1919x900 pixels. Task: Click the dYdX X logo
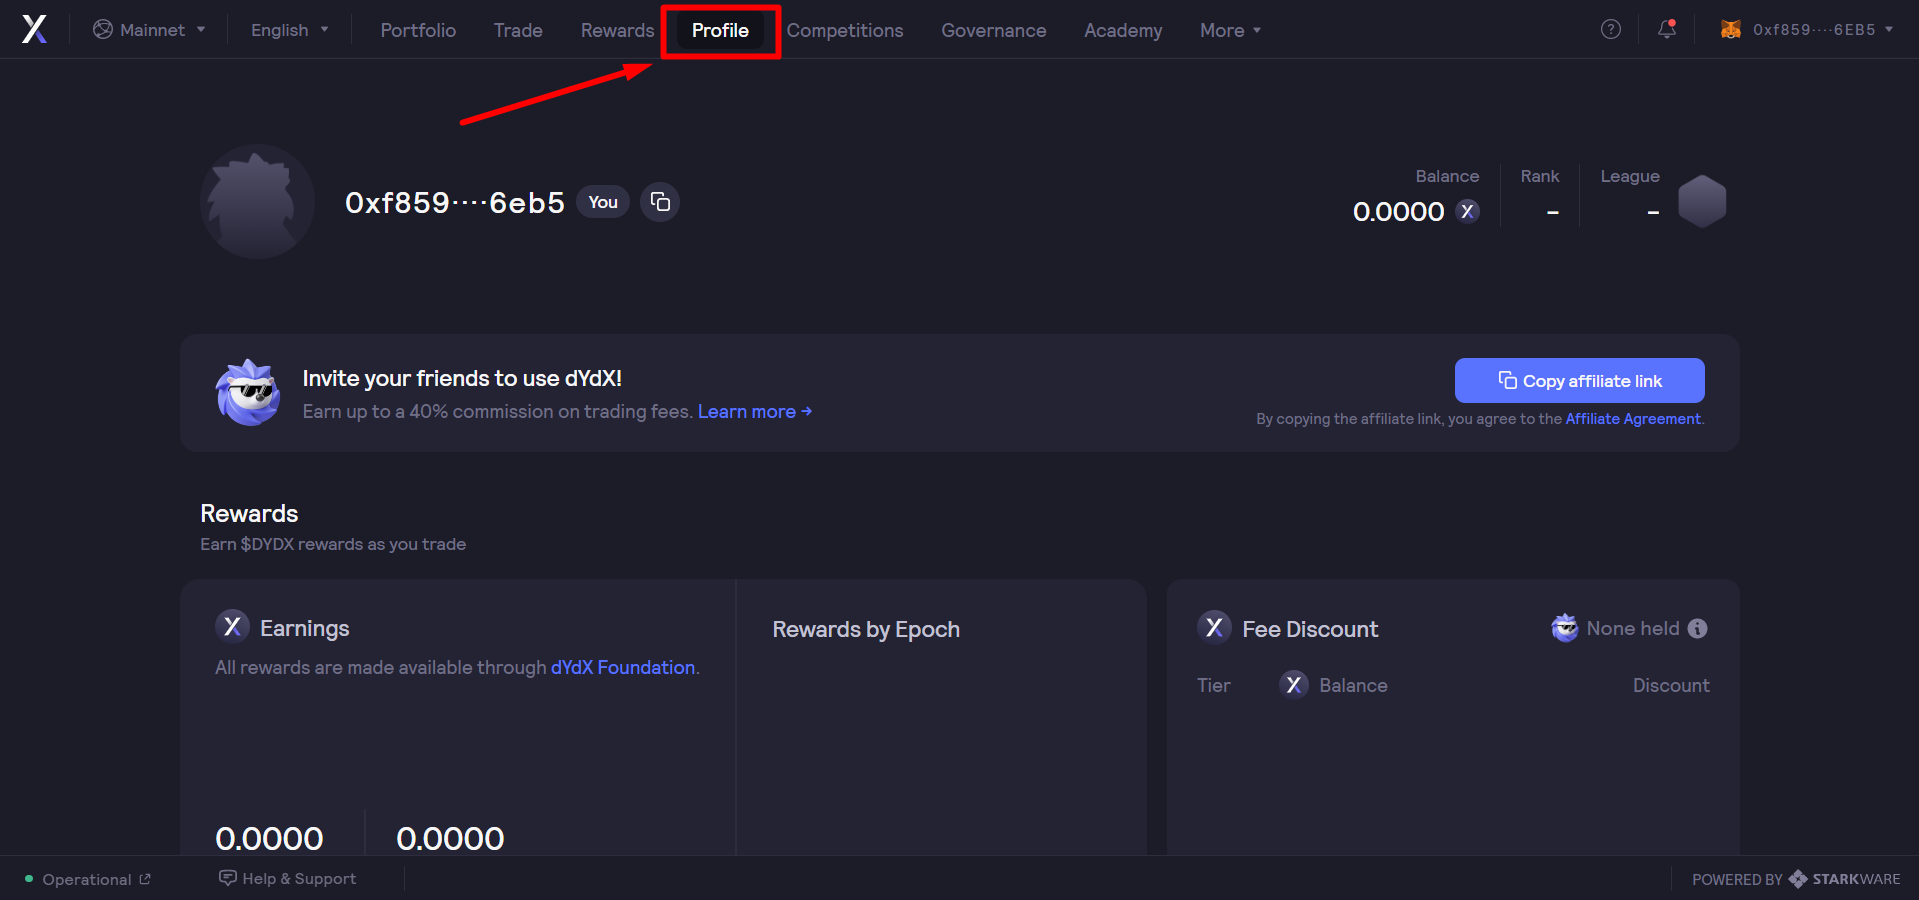[x=34, y=29]
